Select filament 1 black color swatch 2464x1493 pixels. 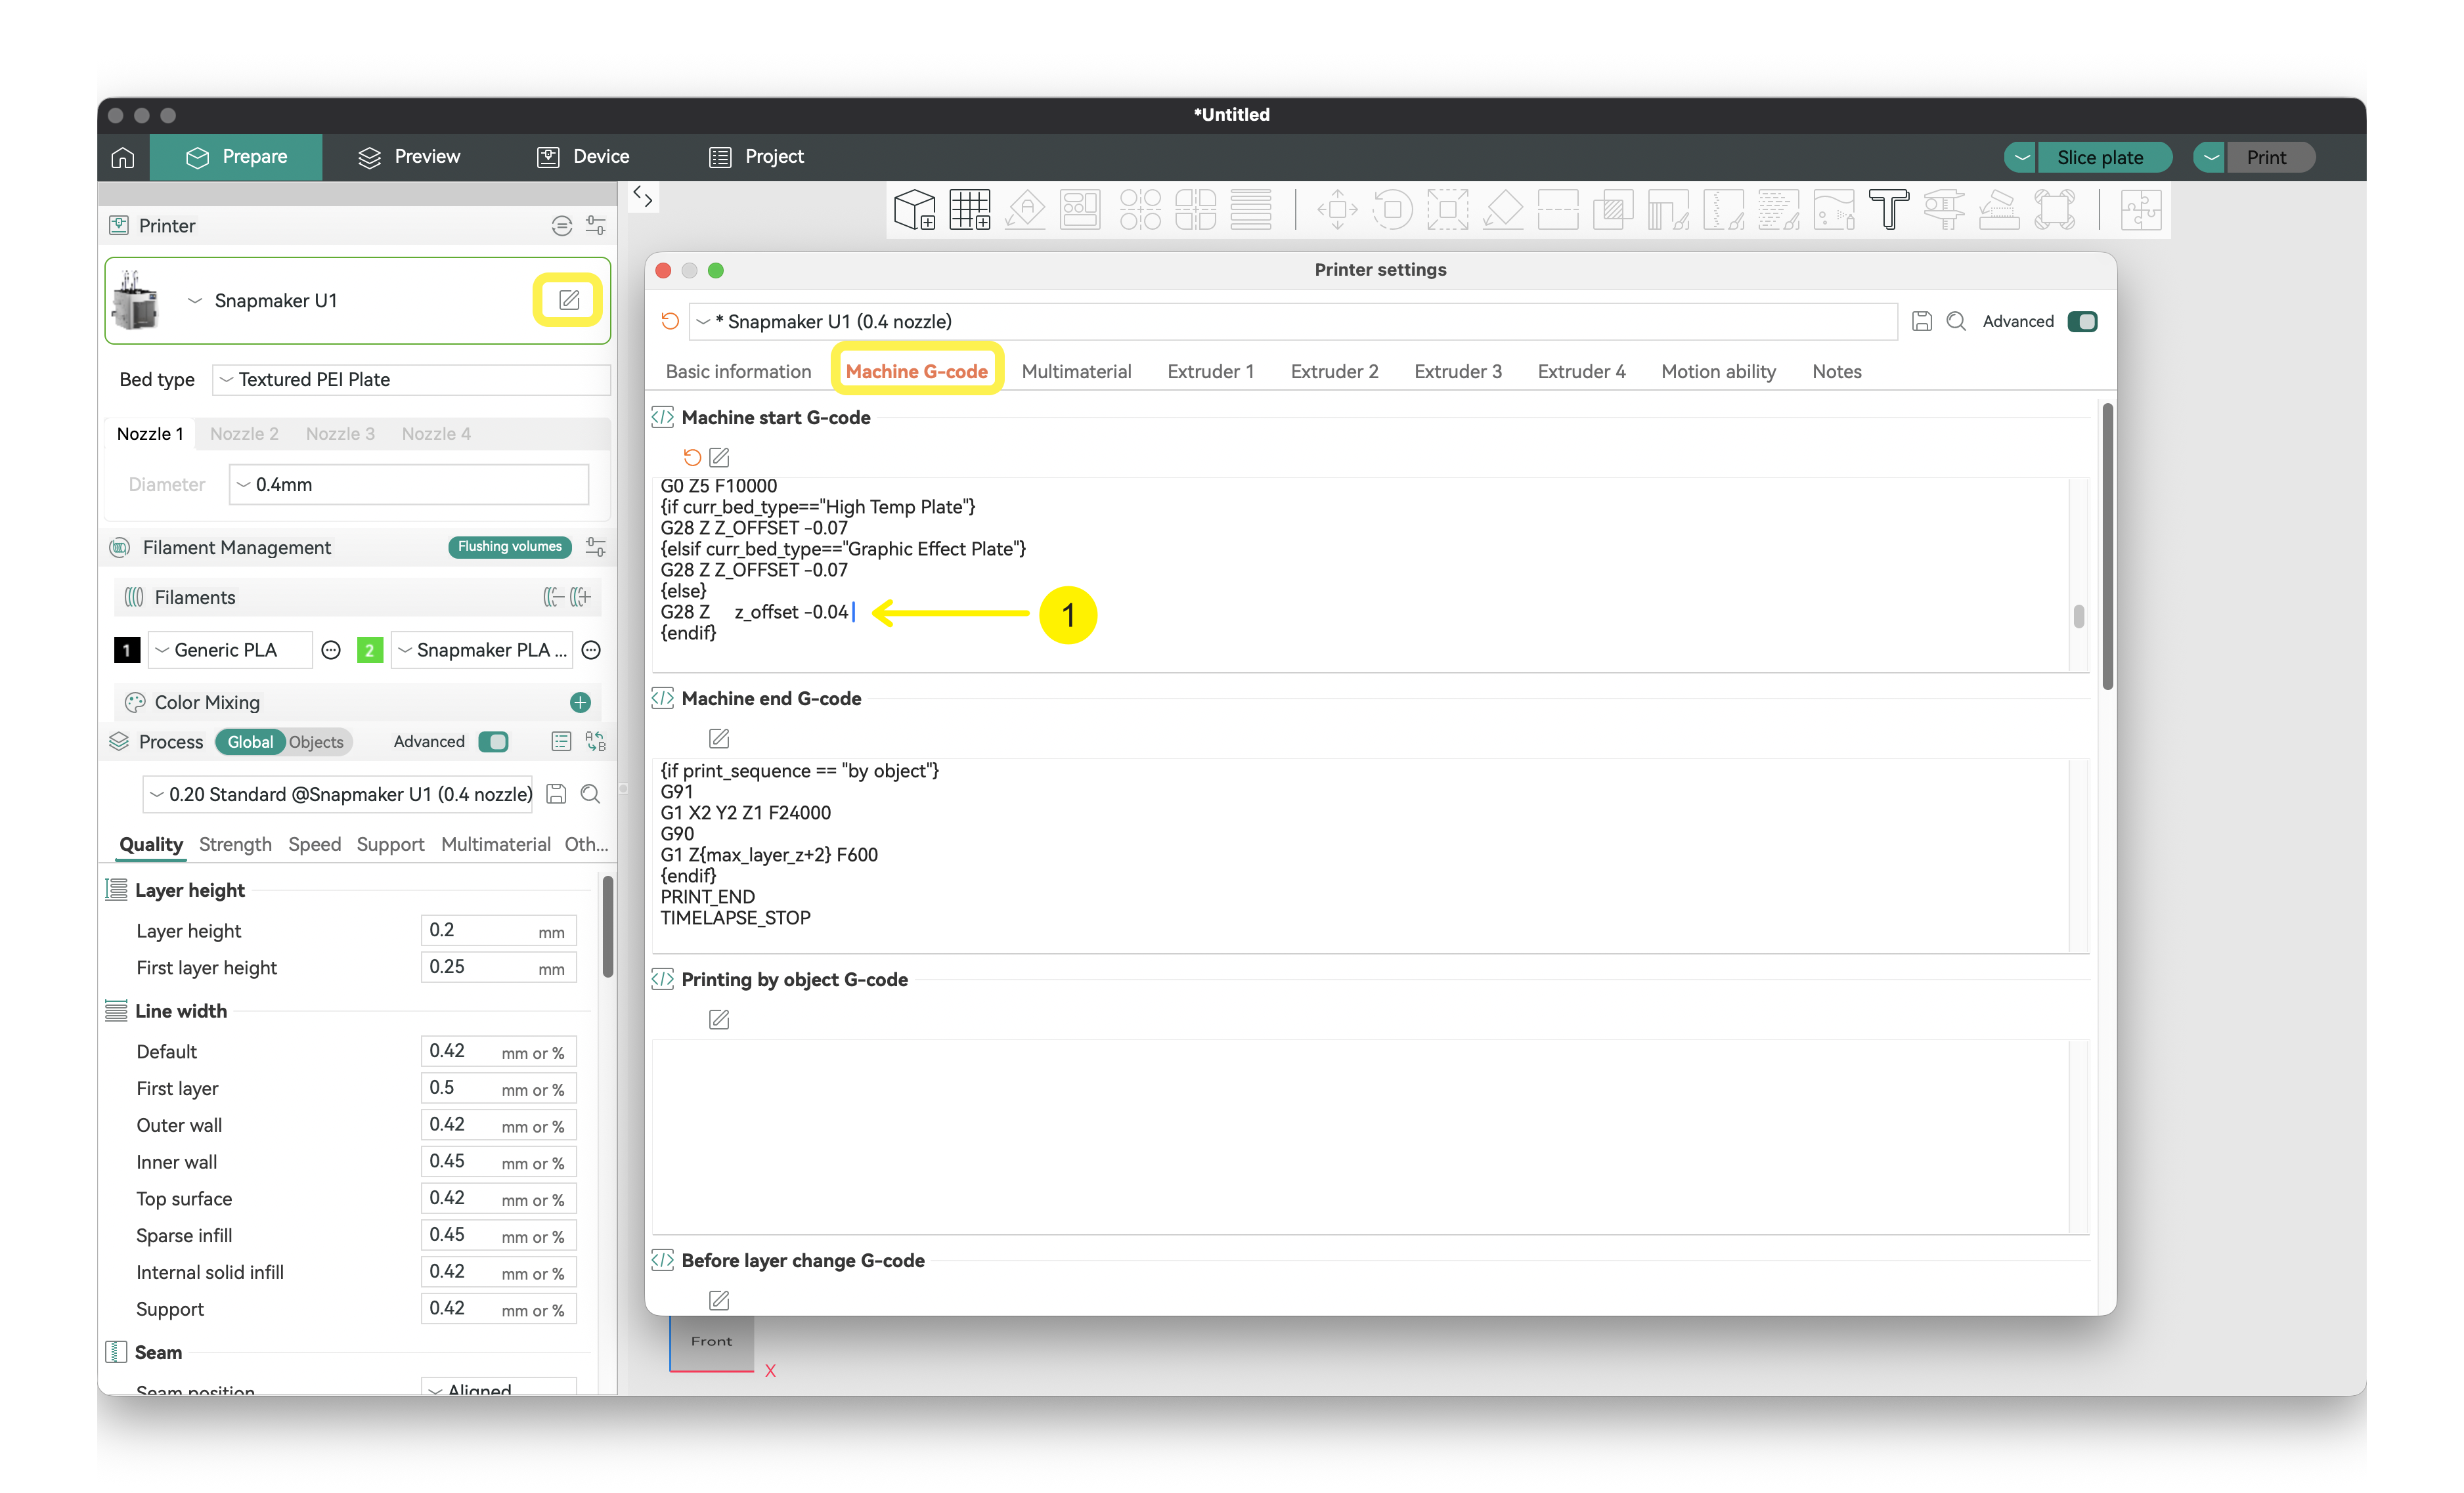(127, 650)
